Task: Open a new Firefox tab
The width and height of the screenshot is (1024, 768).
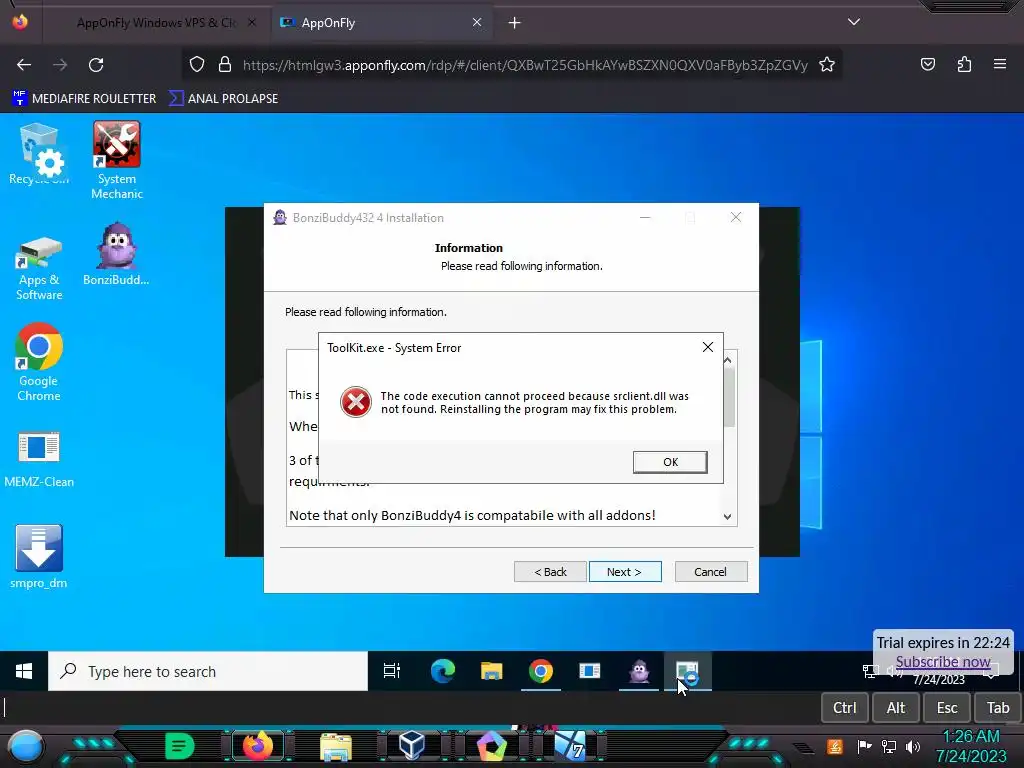Action: click(x=515, y=23)
